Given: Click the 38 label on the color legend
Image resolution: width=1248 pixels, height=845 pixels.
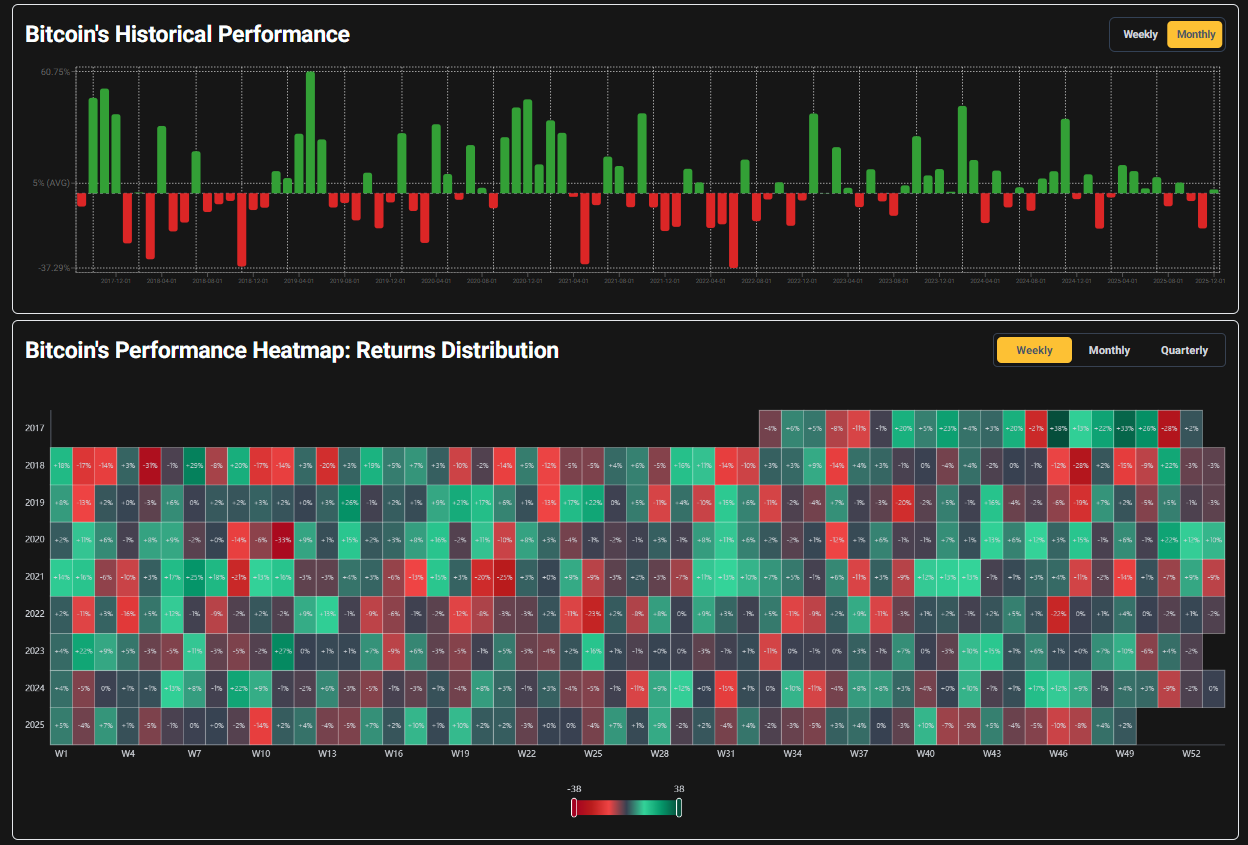Looking at the screenshot, I should tap(678, 788).
